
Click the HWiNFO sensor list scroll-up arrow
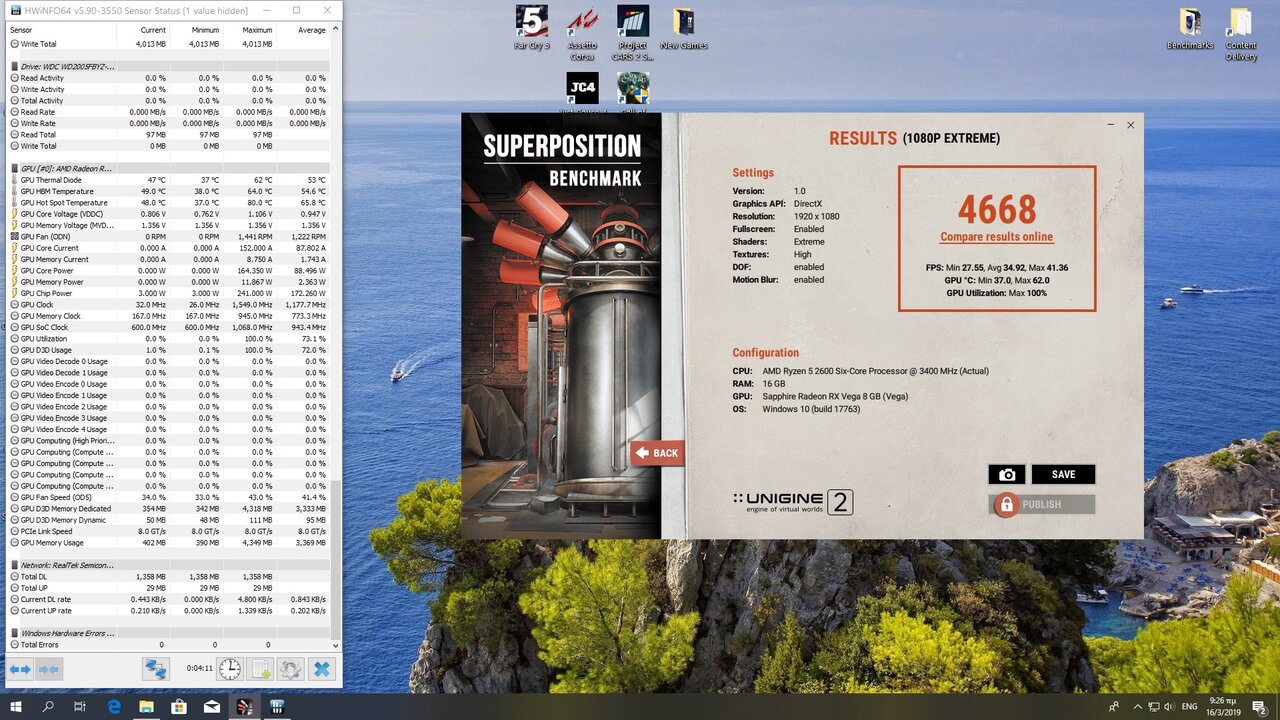[x=336, y=29]
